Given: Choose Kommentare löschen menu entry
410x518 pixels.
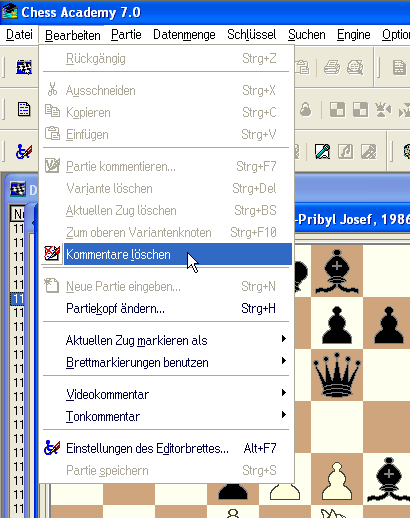Looking at the screenshot, I should (167, 254).
